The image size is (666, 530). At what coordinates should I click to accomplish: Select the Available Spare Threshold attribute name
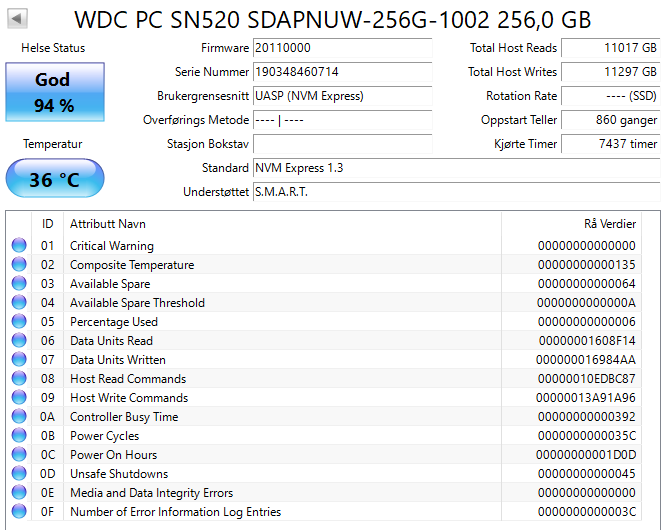[137, 303]
